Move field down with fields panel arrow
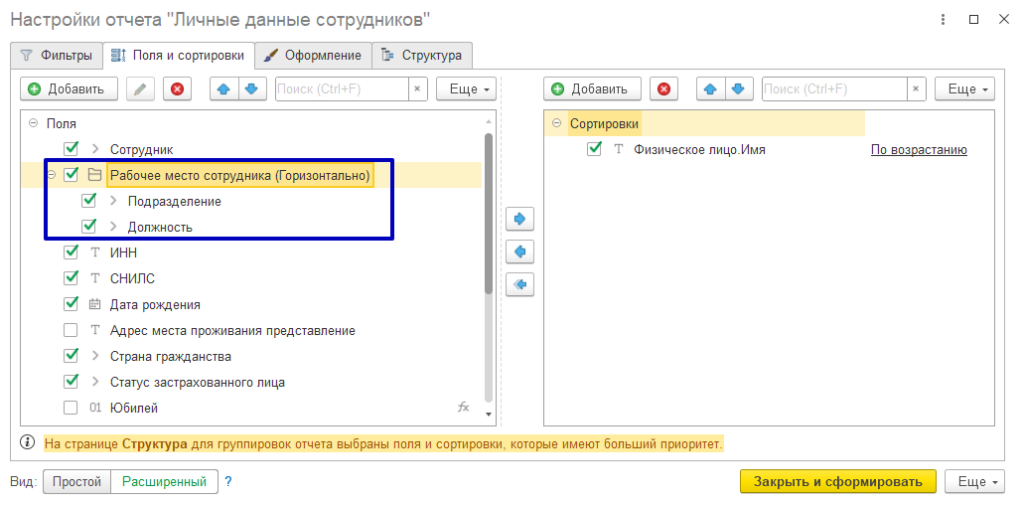1024x506 pixels. click(251, 89)
